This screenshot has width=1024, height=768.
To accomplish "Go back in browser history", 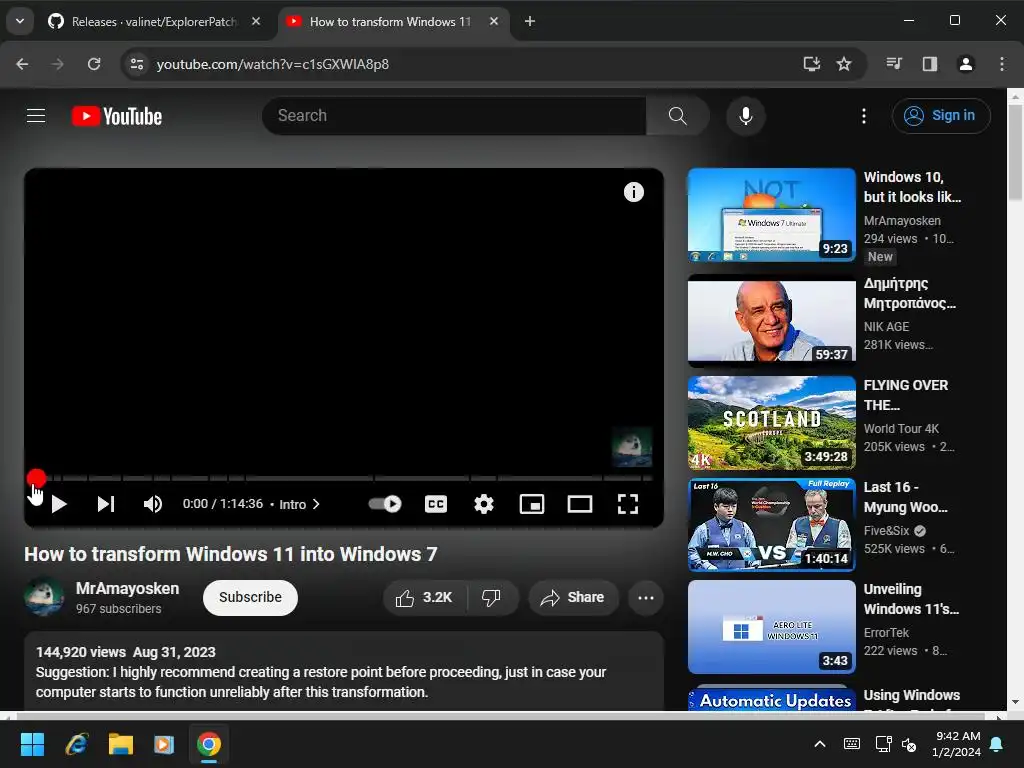I will coord(22,64).
